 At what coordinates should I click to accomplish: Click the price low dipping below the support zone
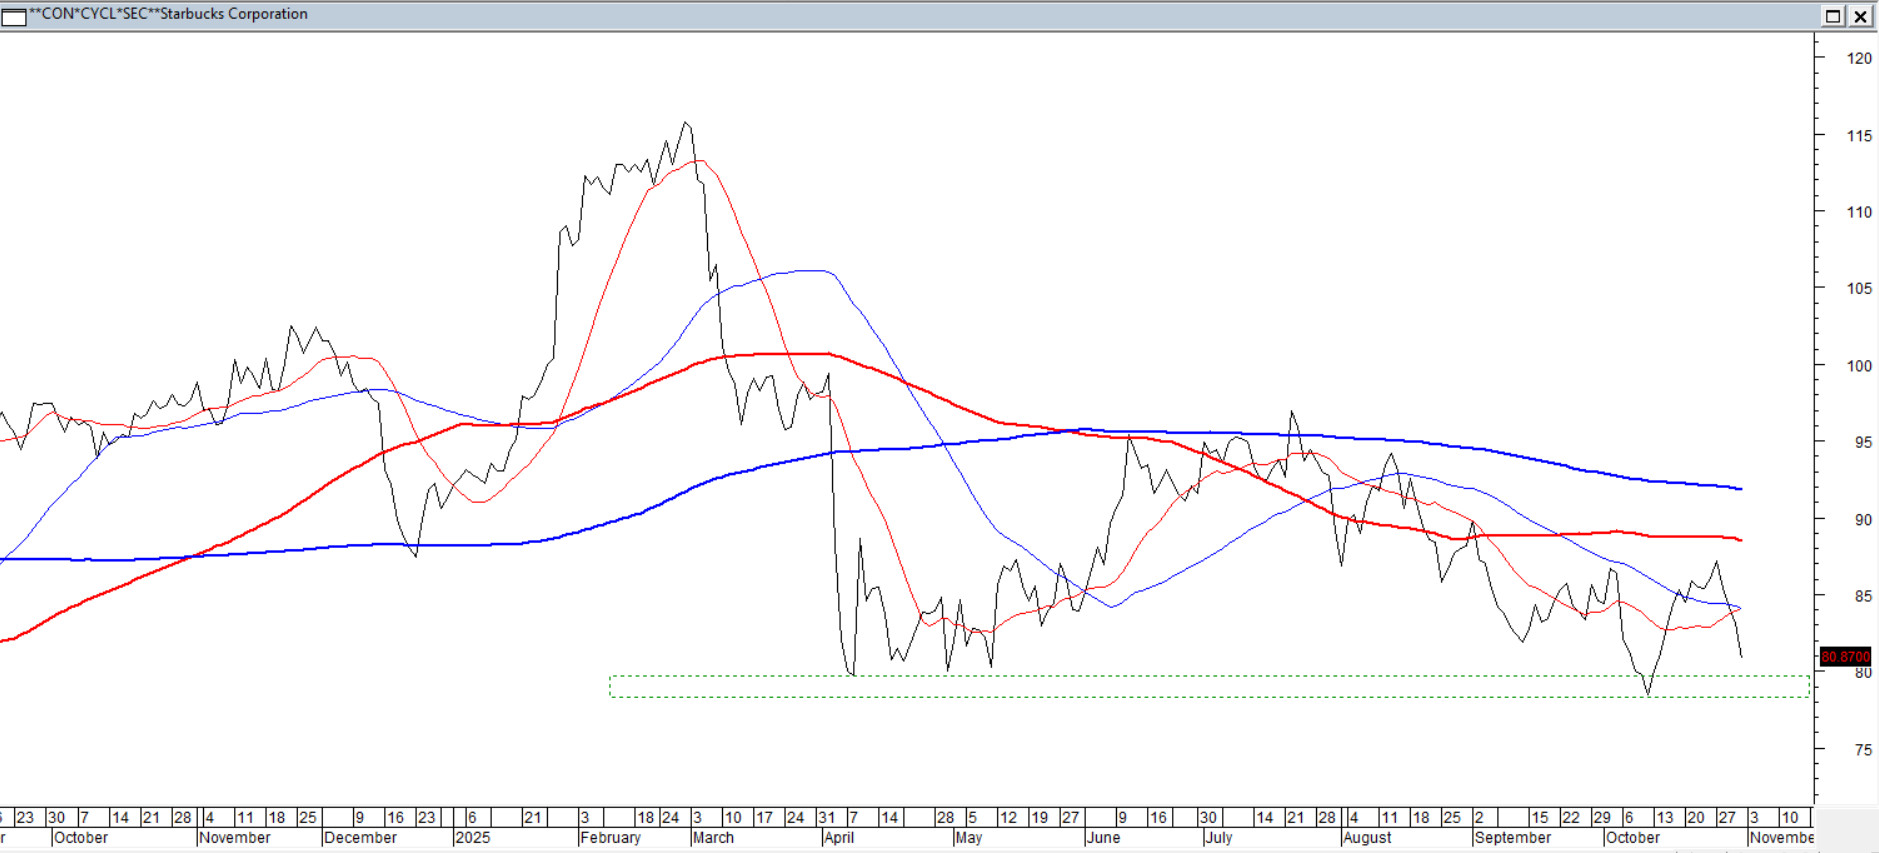(1648, 693)
